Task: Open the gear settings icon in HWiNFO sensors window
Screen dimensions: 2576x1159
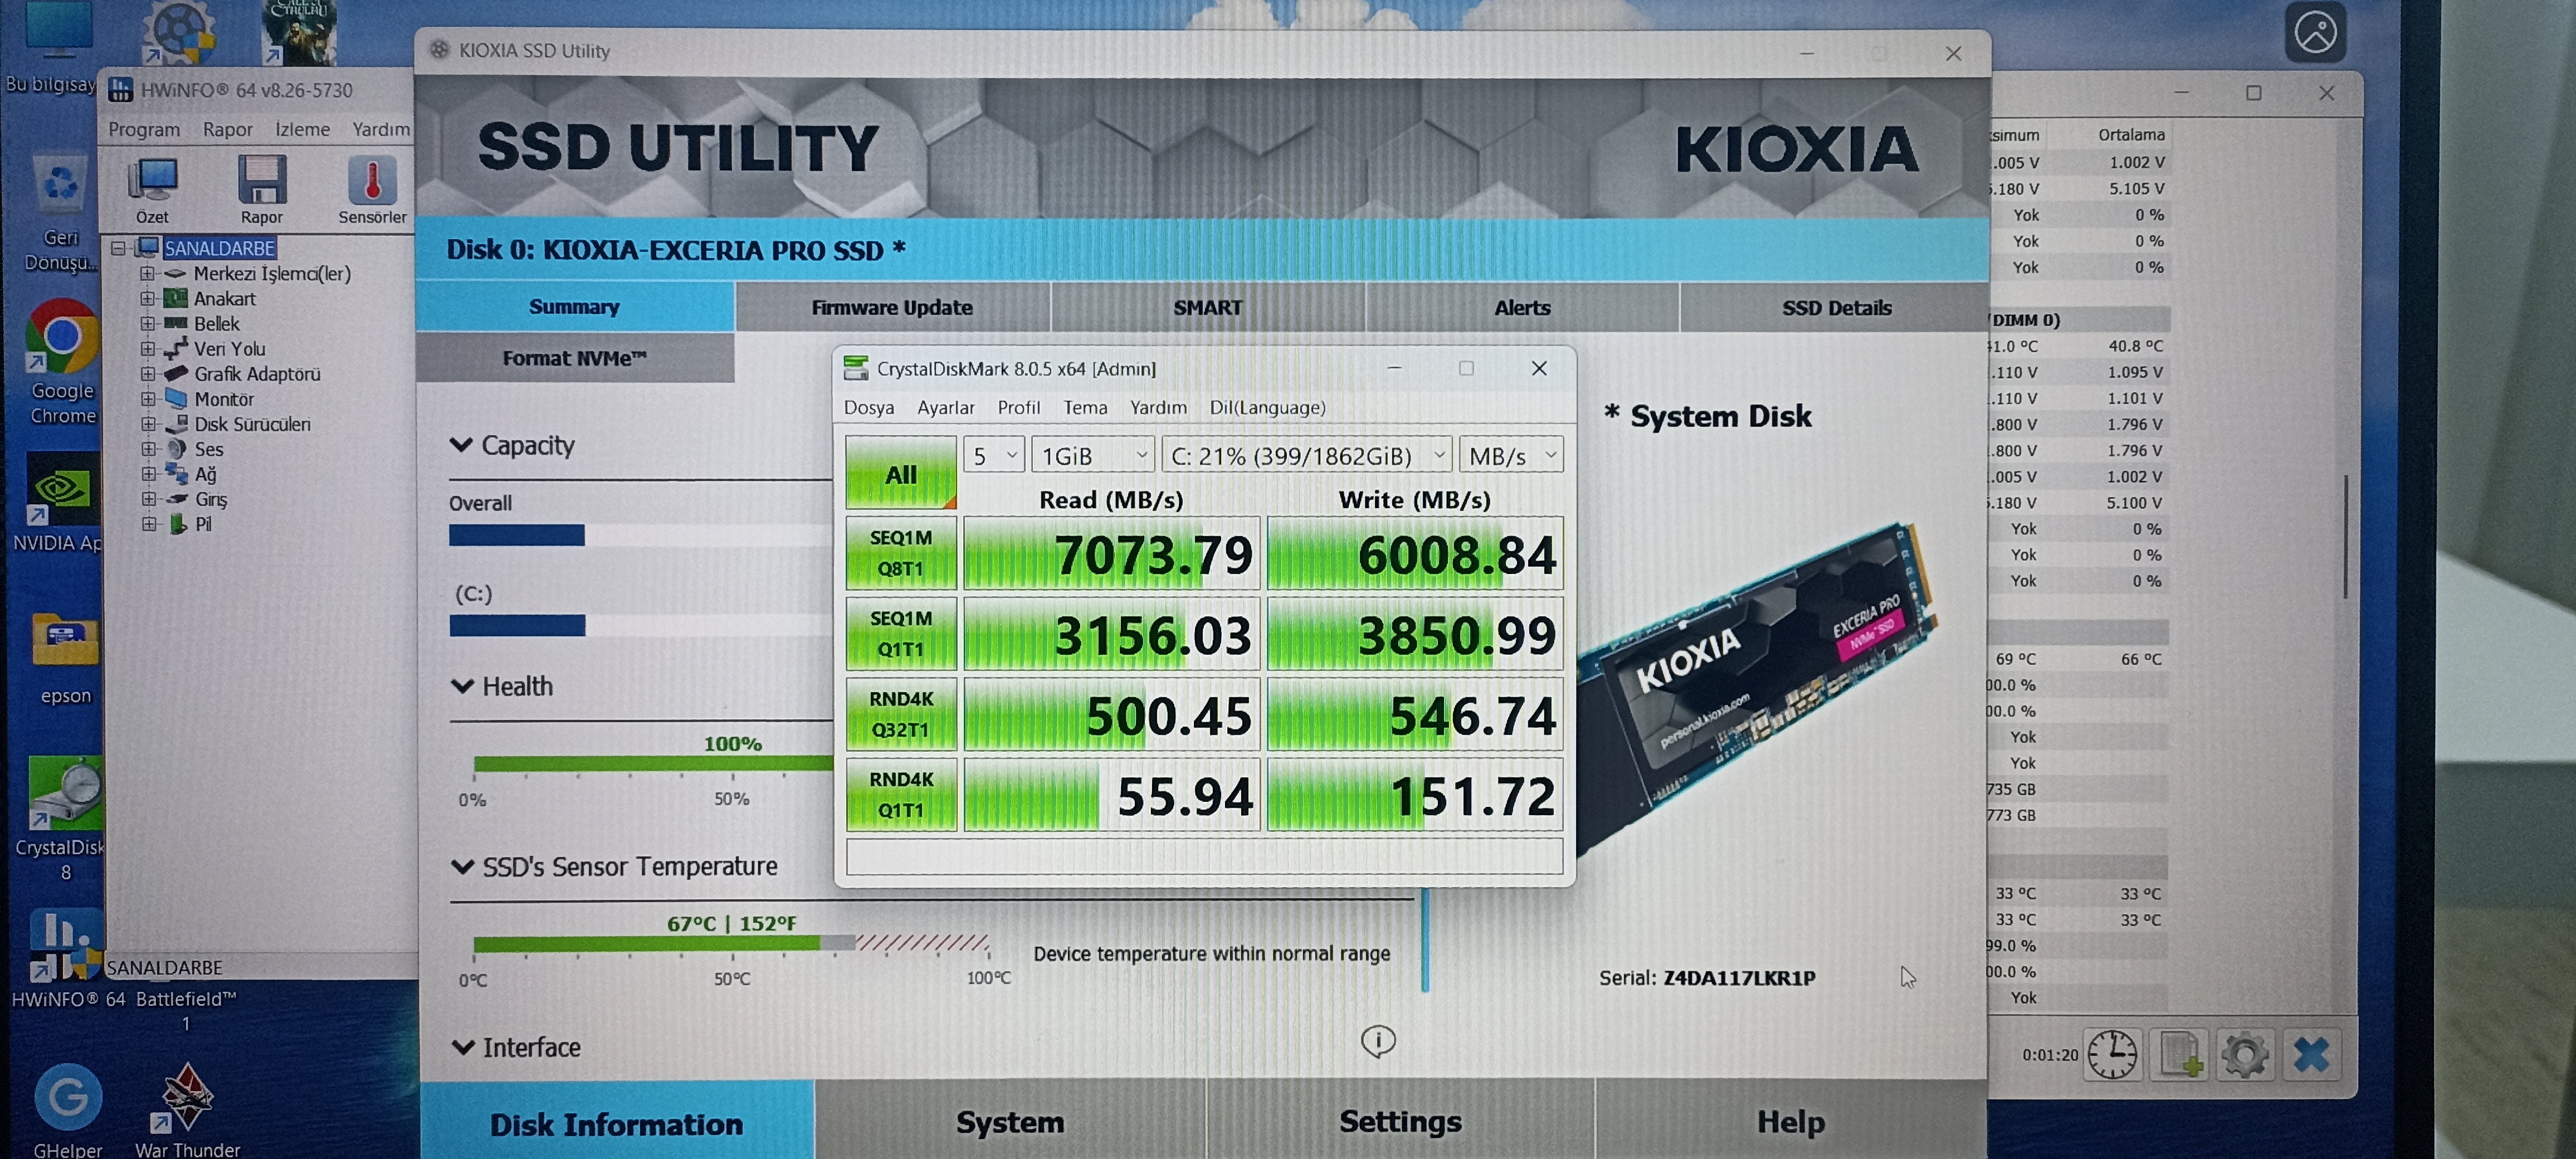Action: (x=2245, y=1054)
